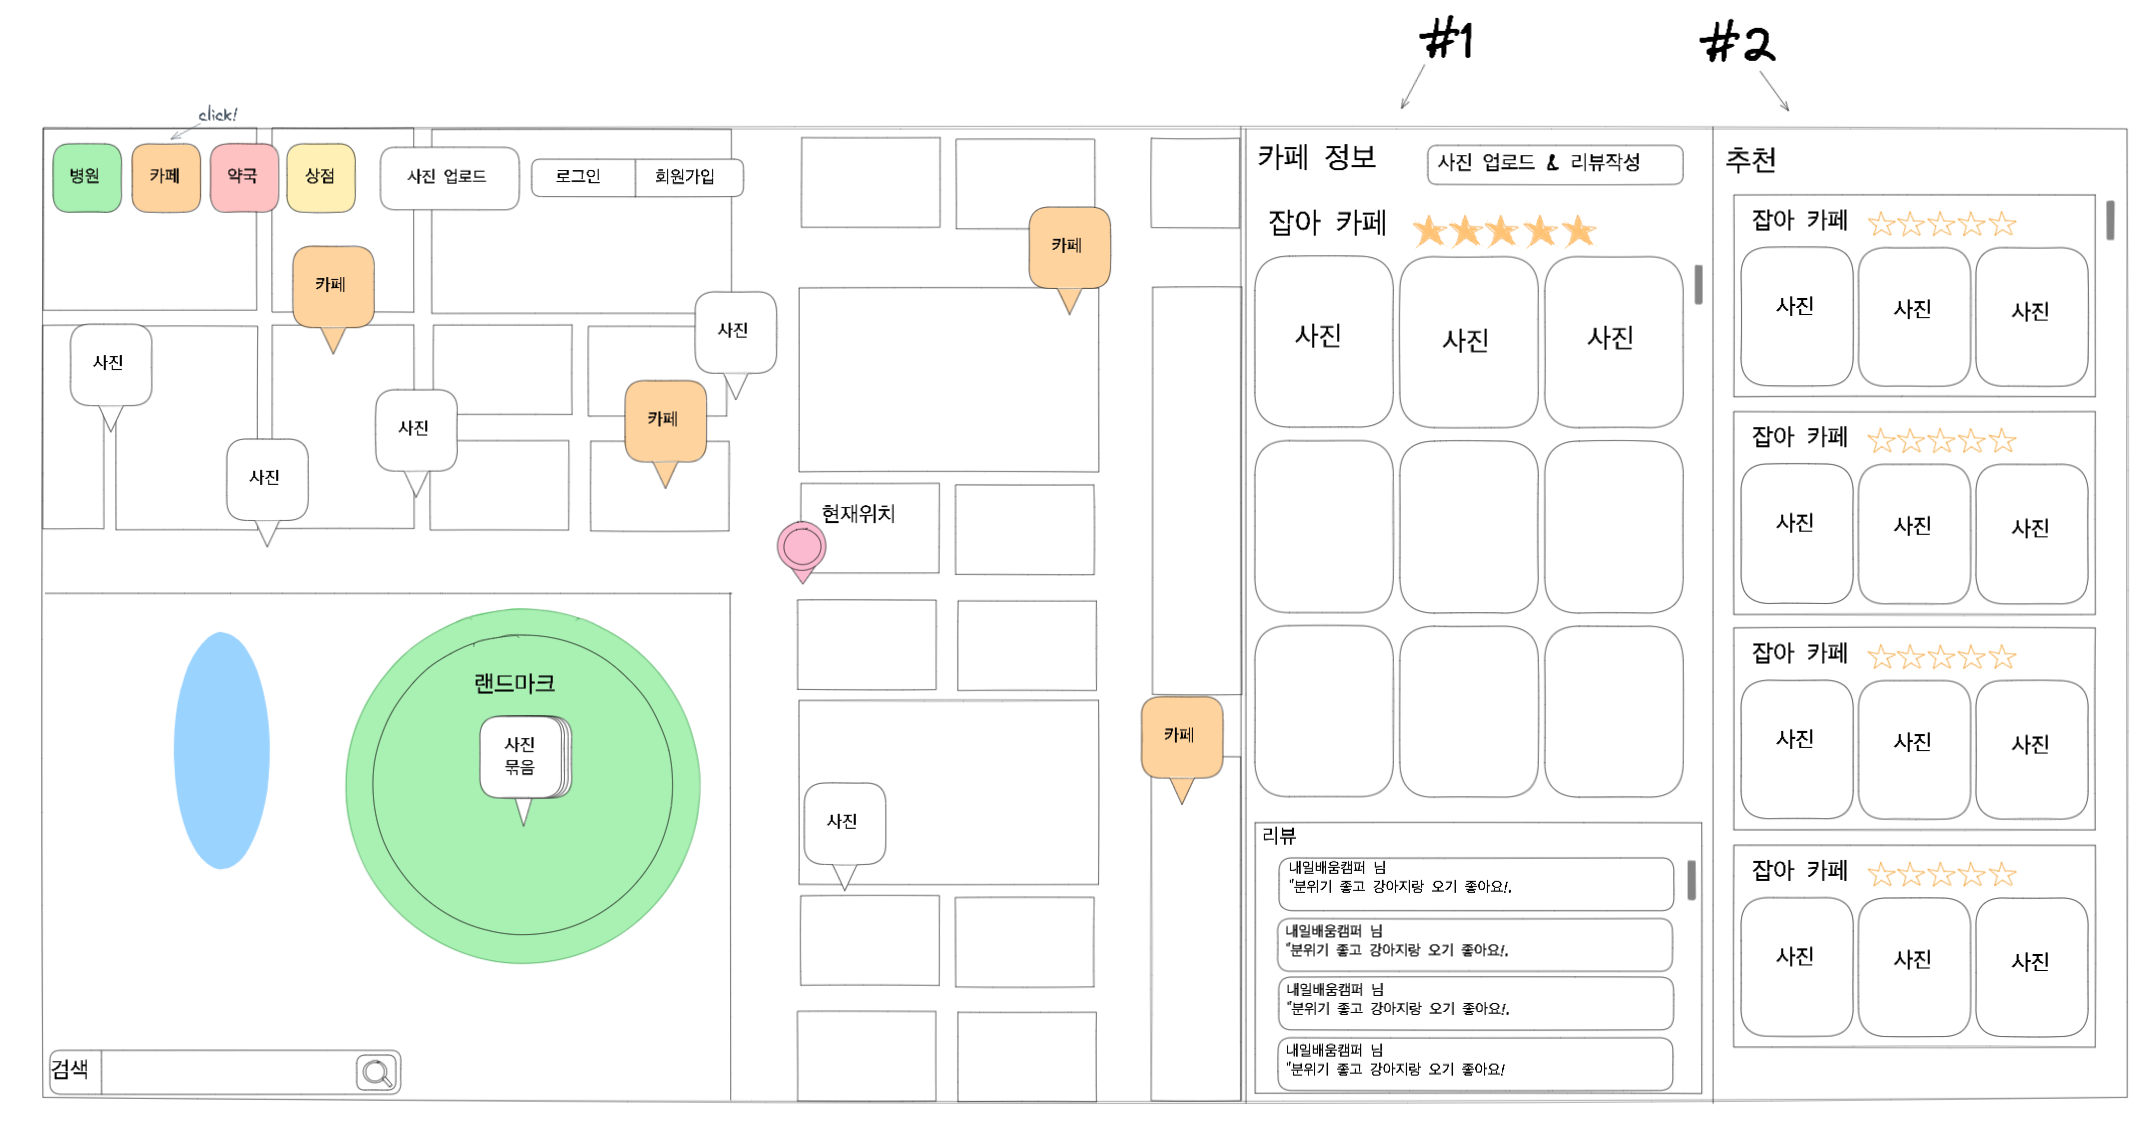Click into the 검색 input field
2144x1121 pixels.
(227, 1072)
